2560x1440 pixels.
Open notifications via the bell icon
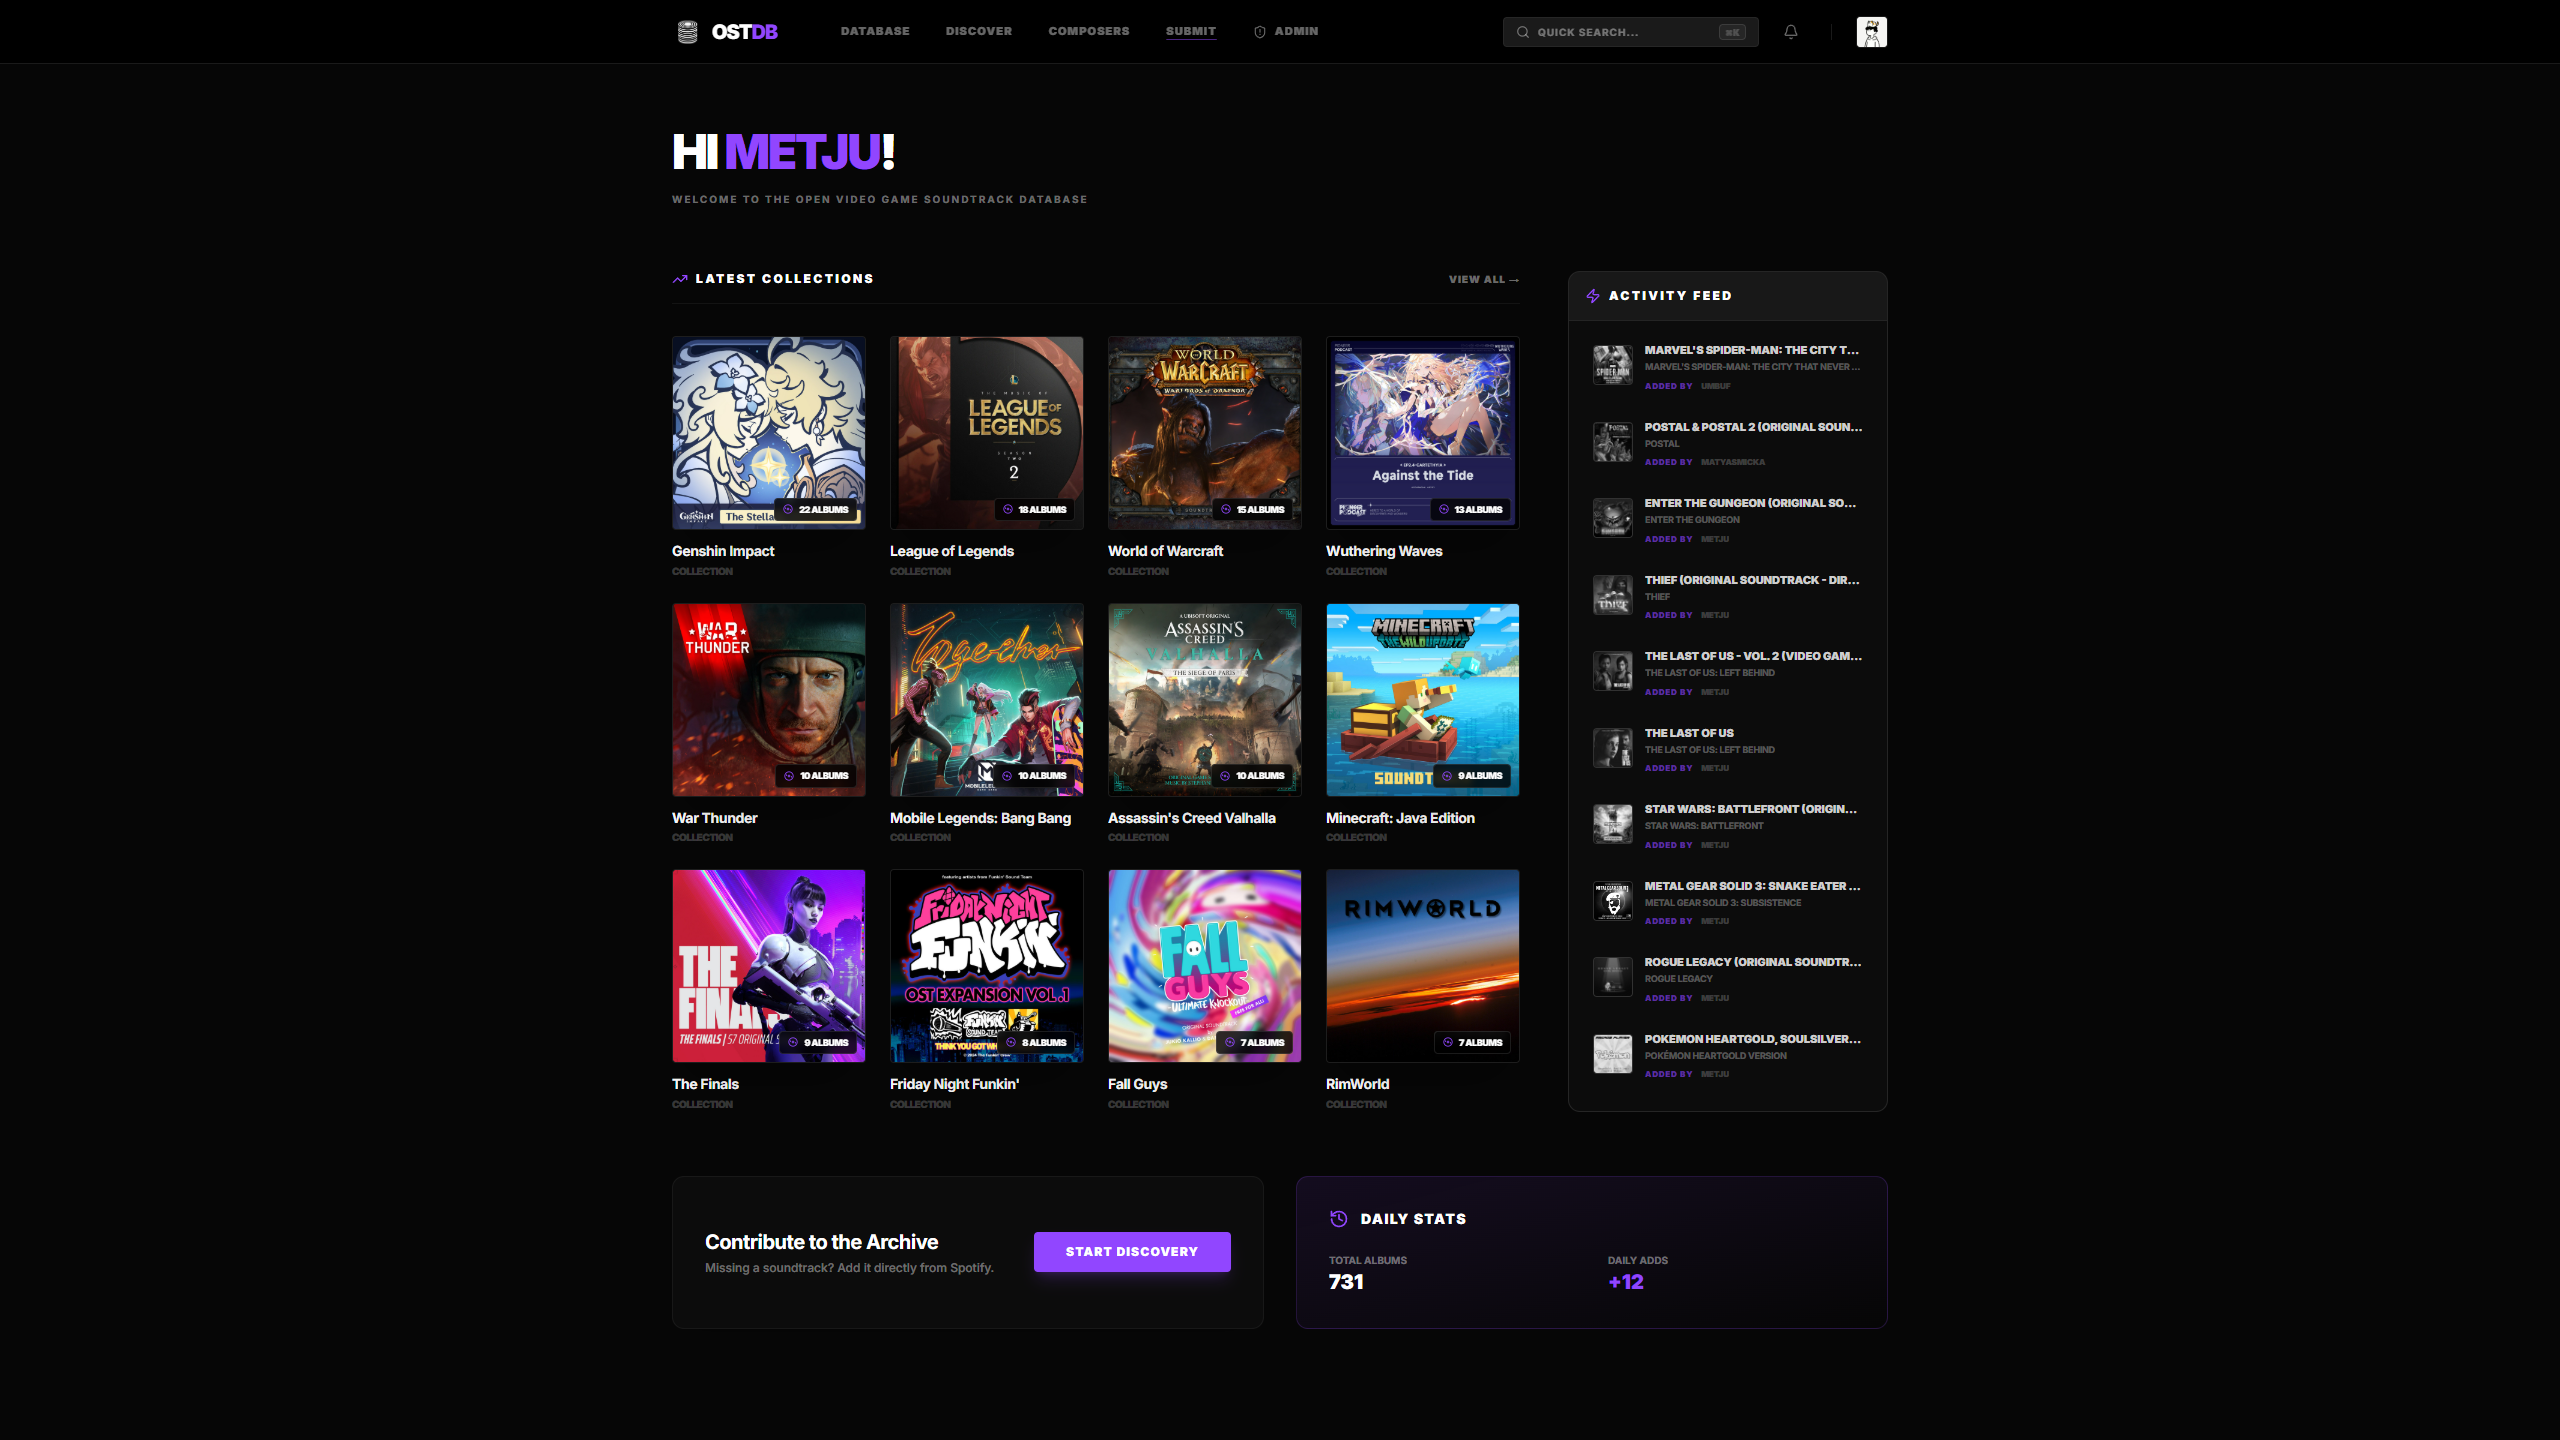(1790, 31)
